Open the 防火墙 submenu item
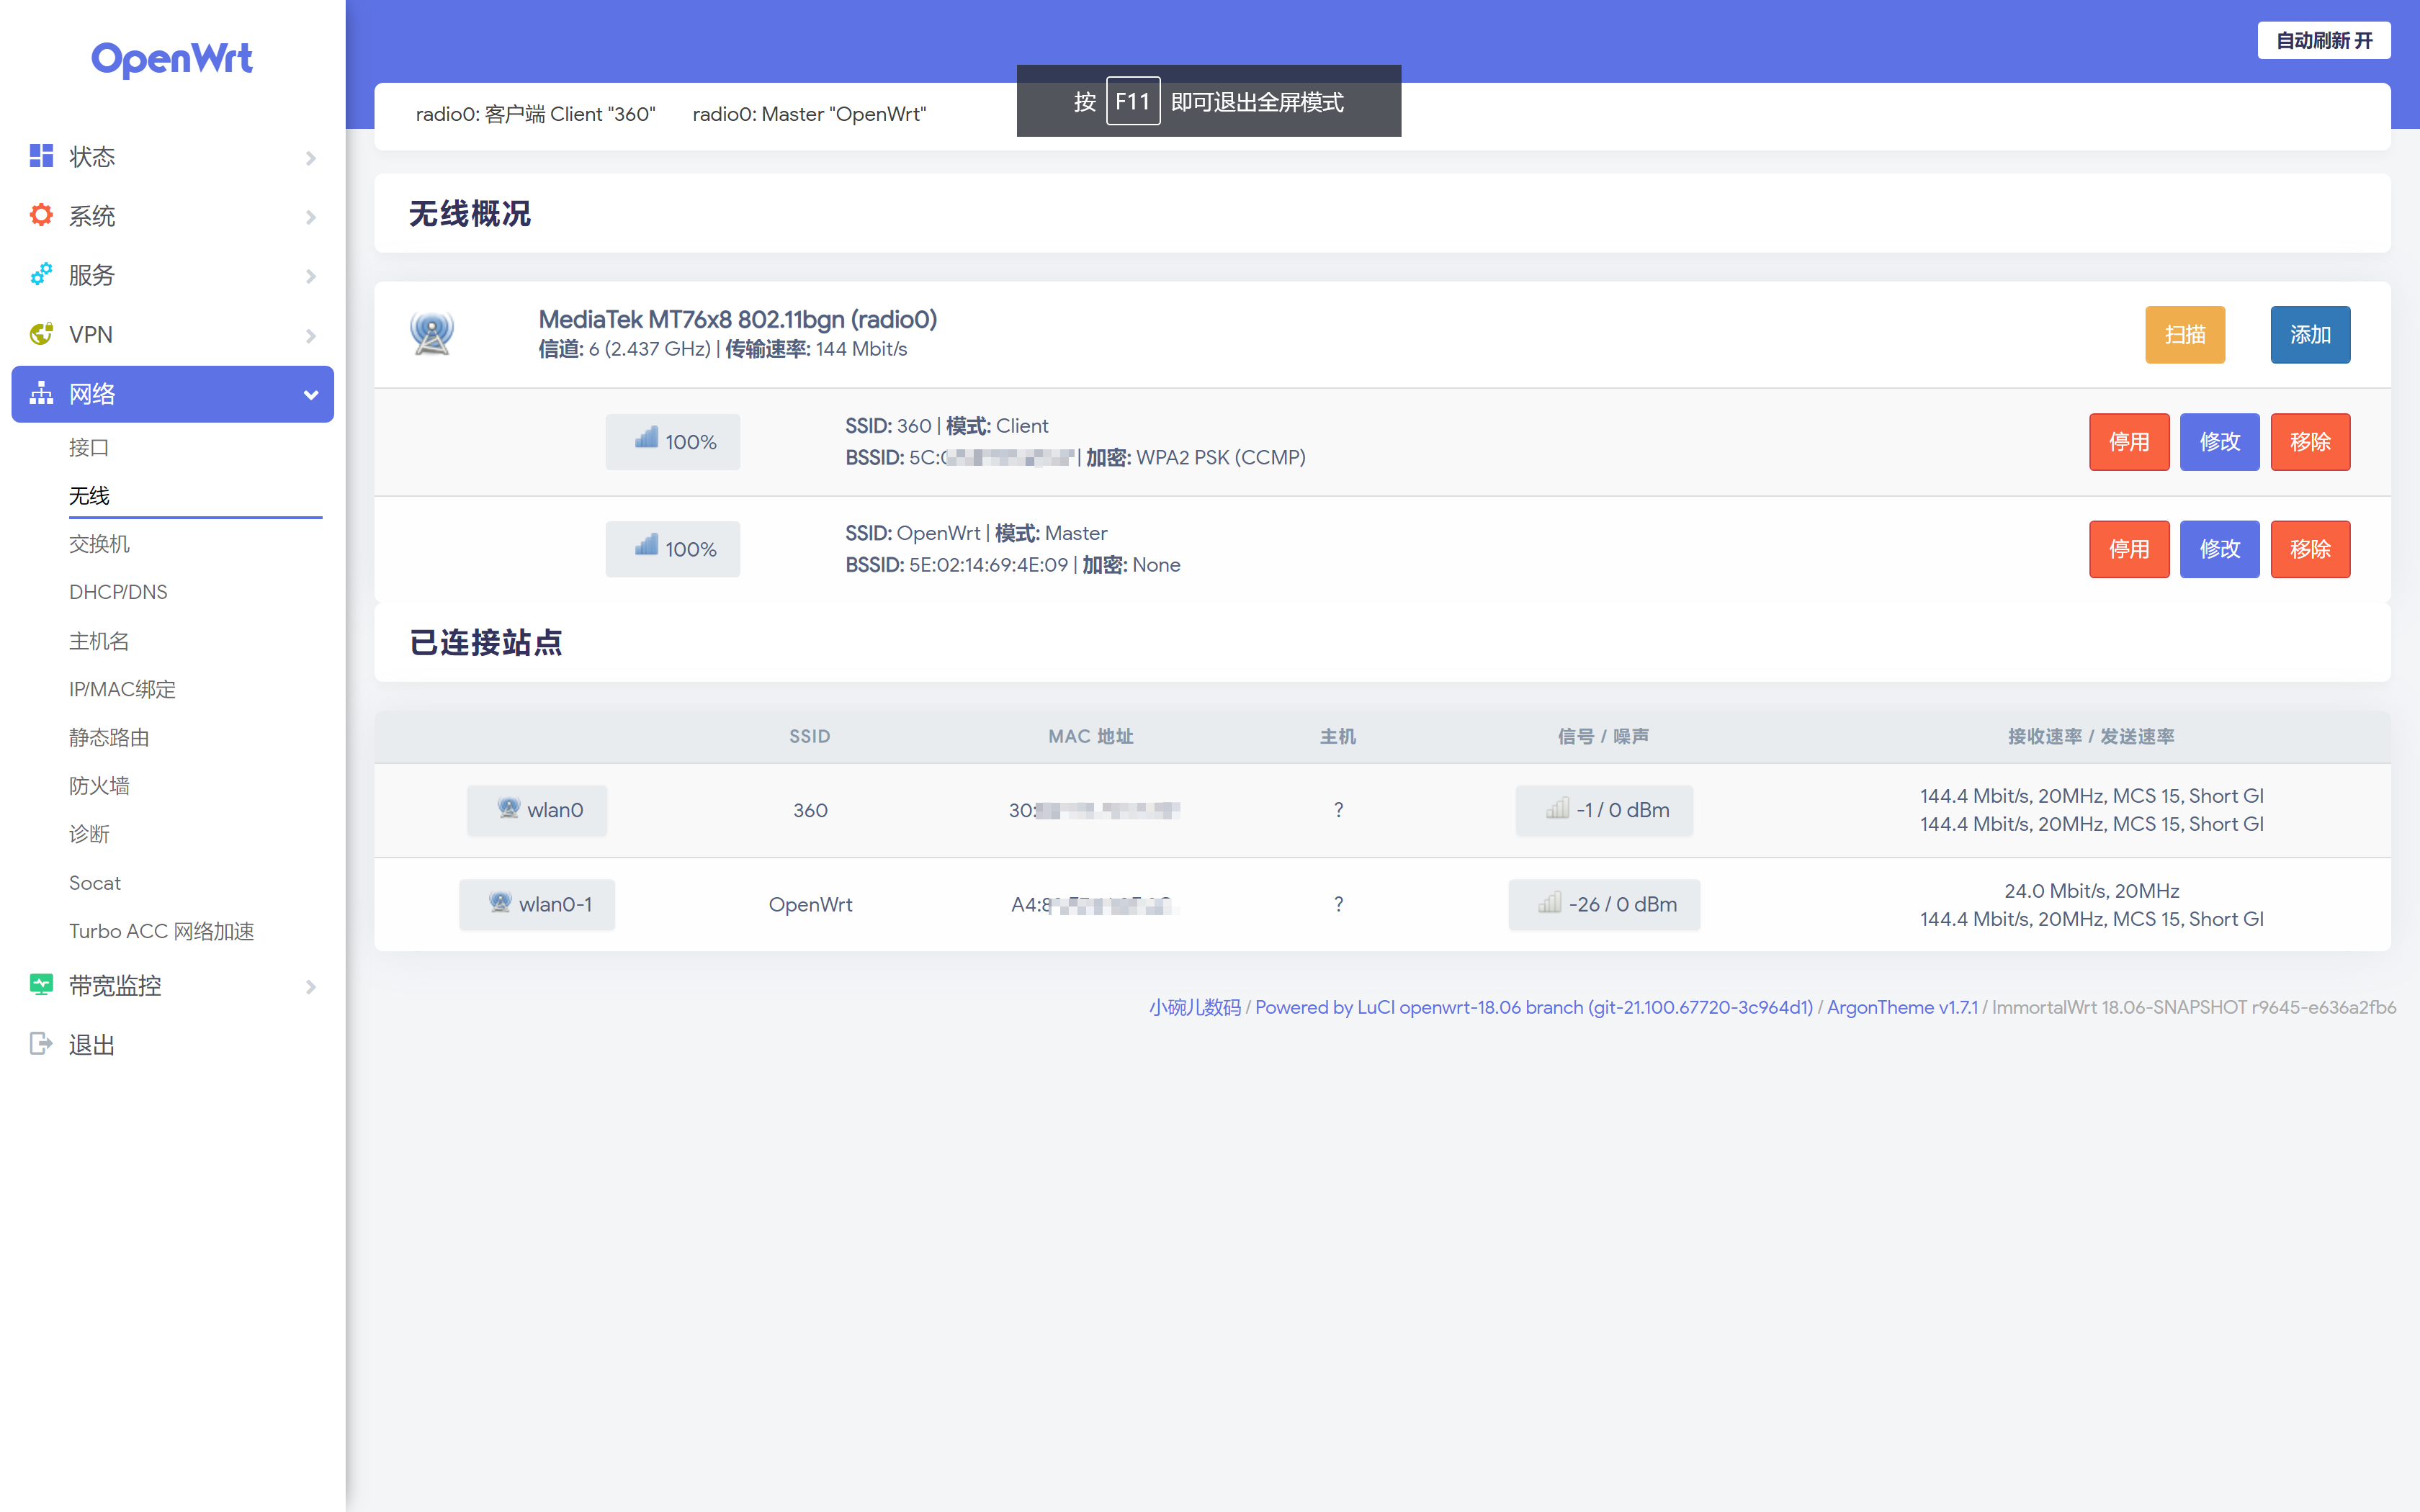The height and width of the screenshot is (1512, 2420). pos(99,786)
